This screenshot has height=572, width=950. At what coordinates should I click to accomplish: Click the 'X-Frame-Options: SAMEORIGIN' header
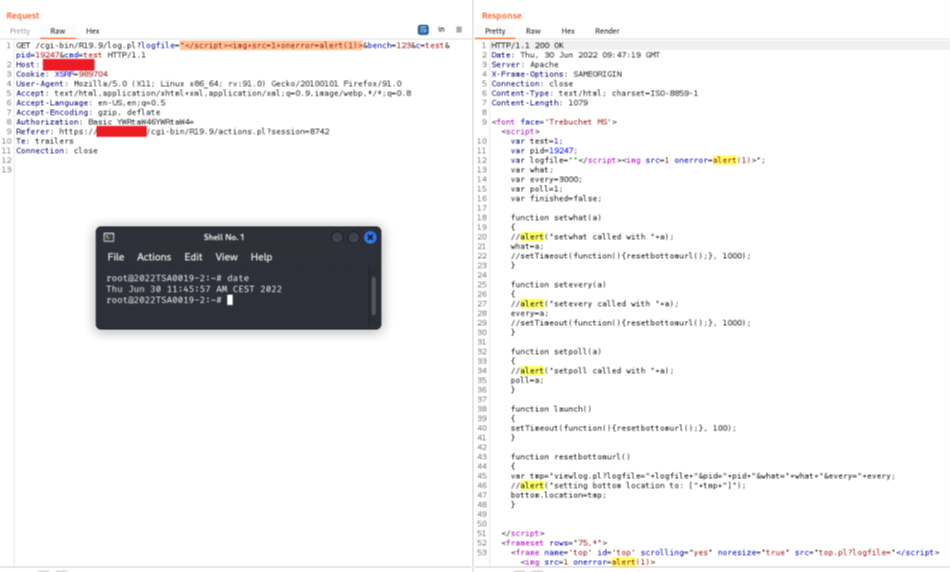[556, 74]
